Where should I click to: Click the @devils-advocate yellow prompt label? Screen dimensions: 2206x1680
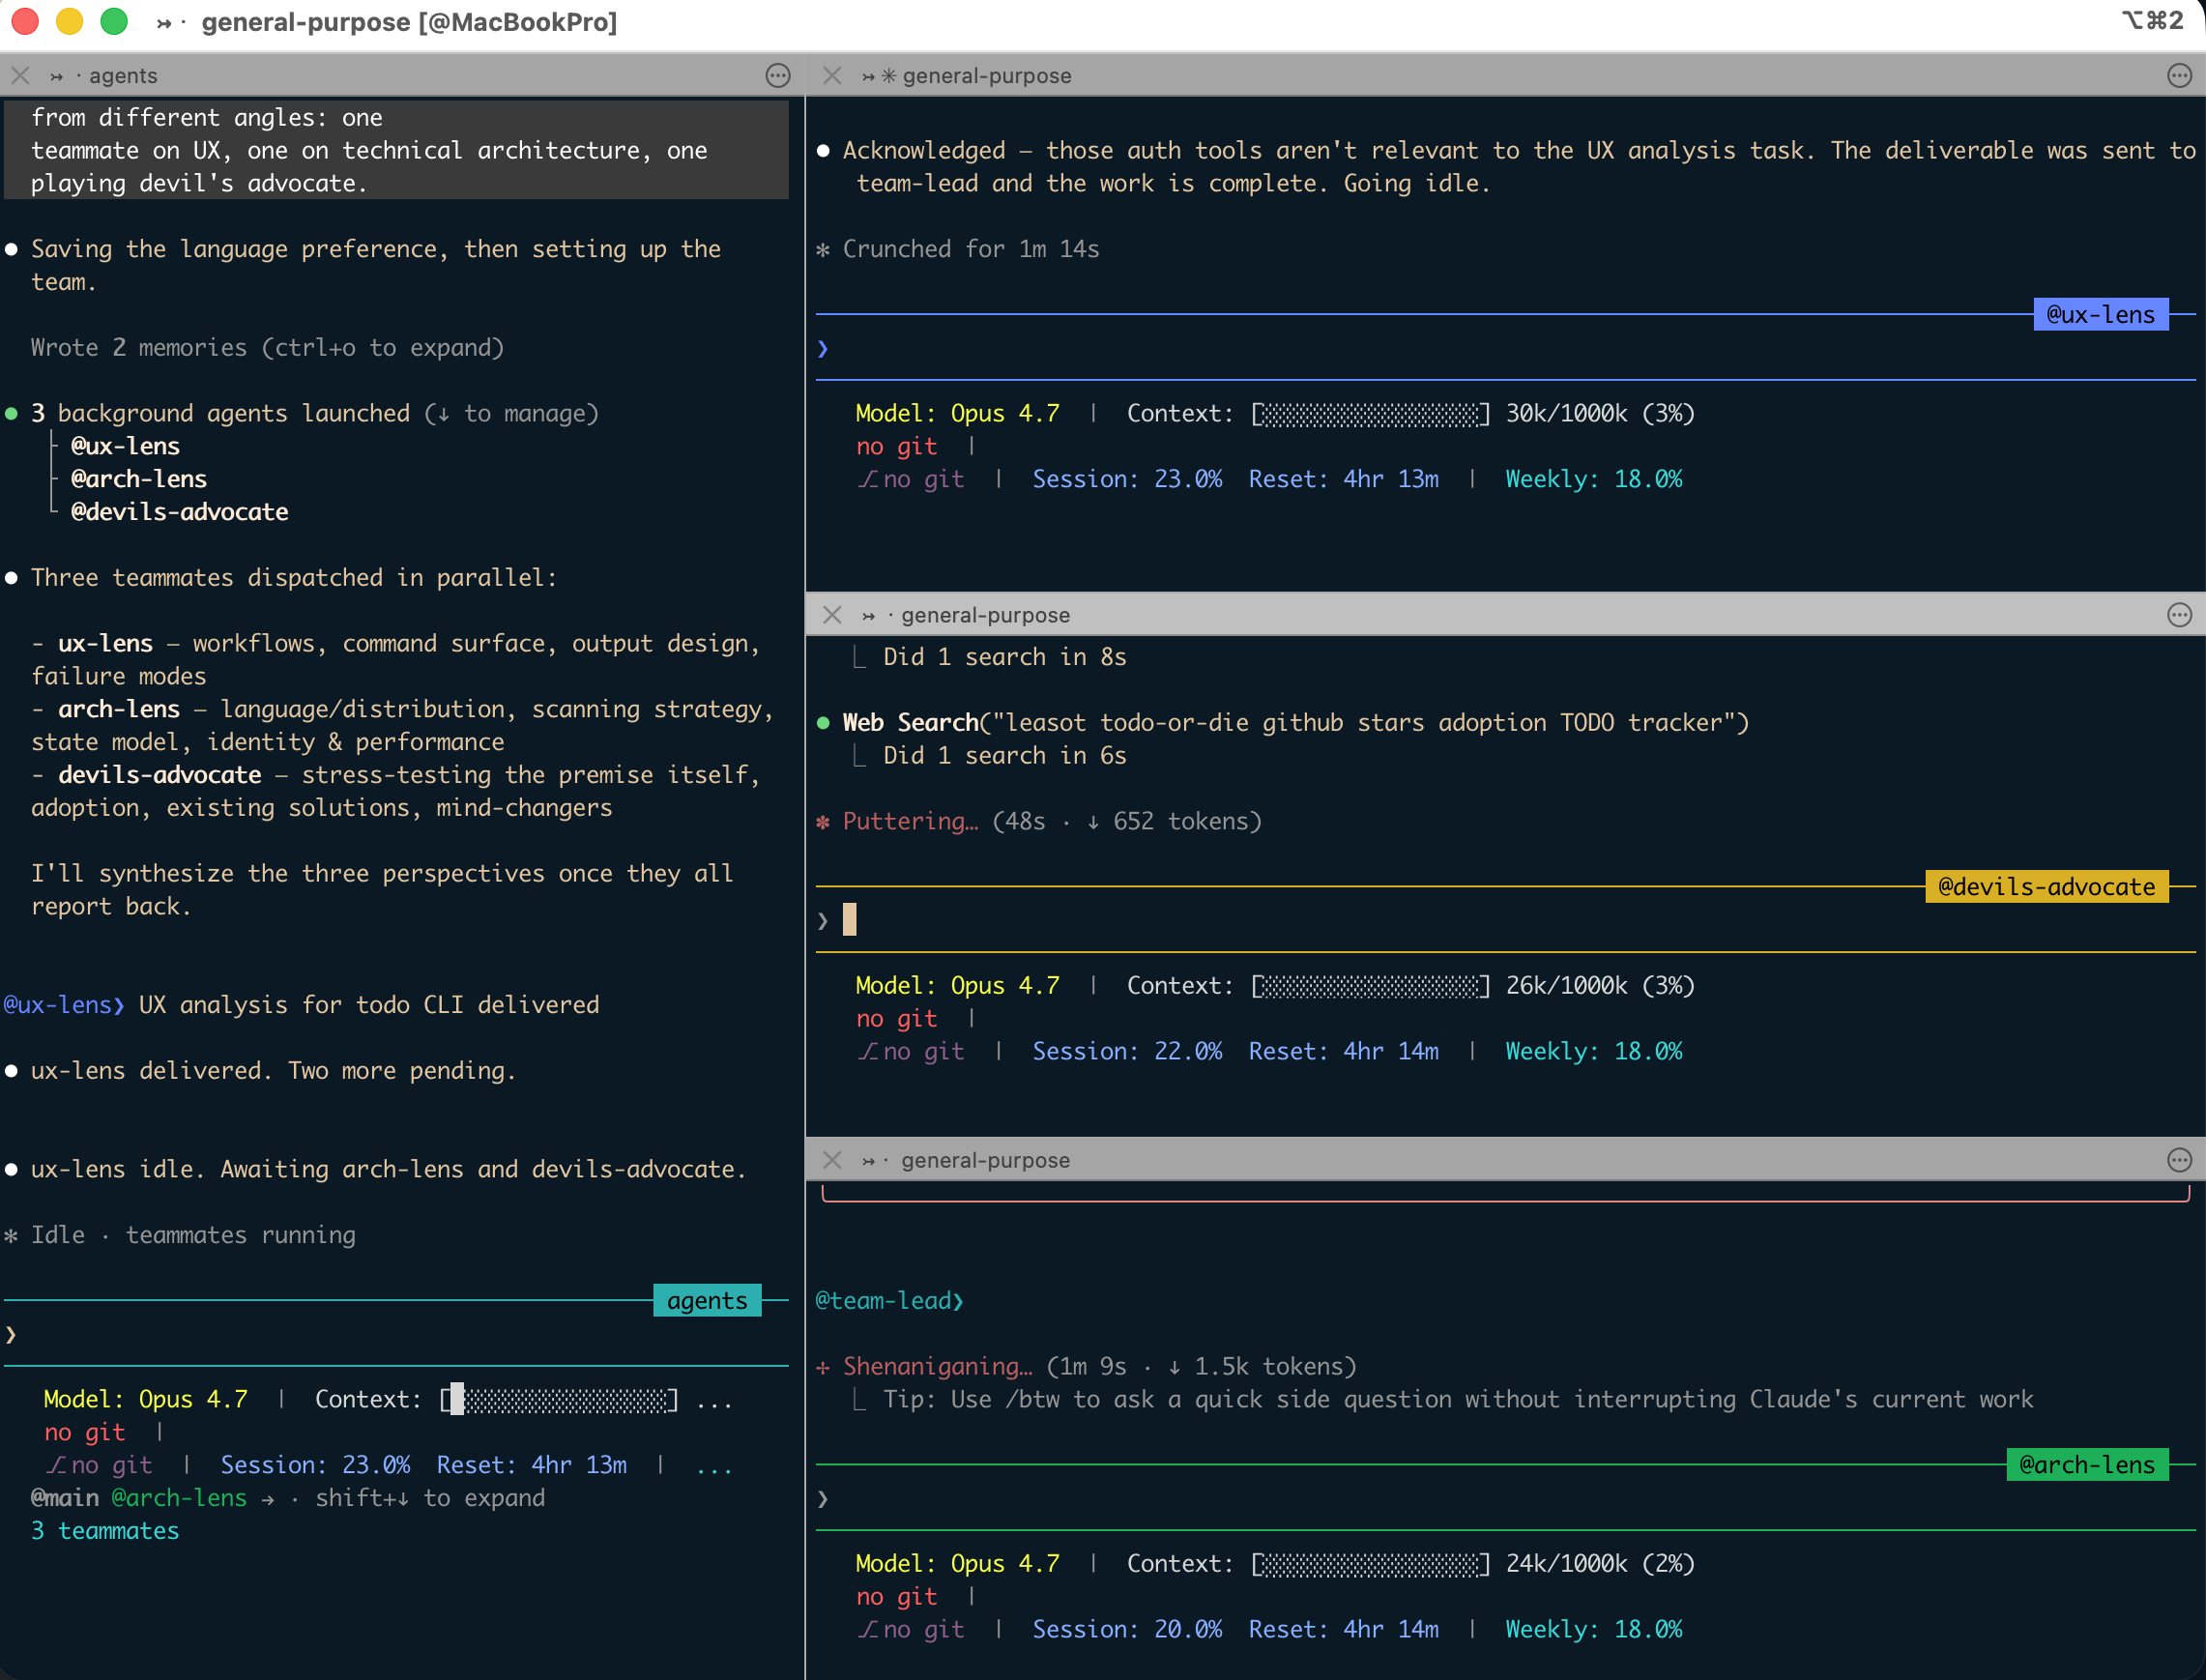[2046, 886]
